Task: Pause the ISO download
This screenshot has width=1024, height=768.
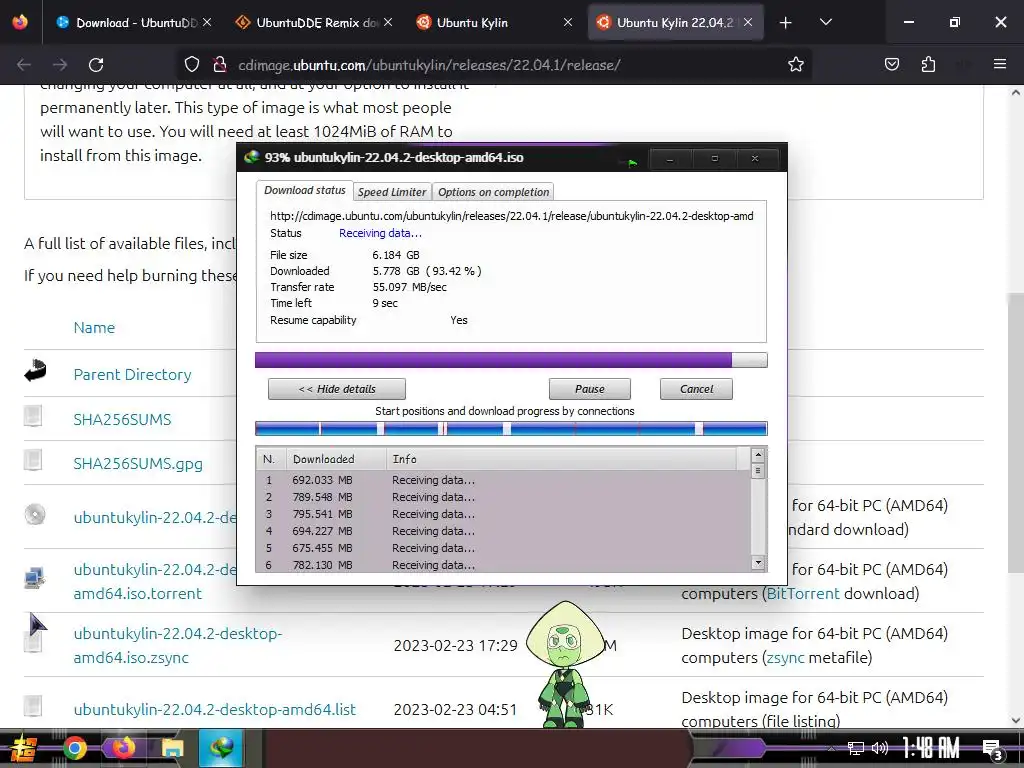Action: (x=590, y=389)
